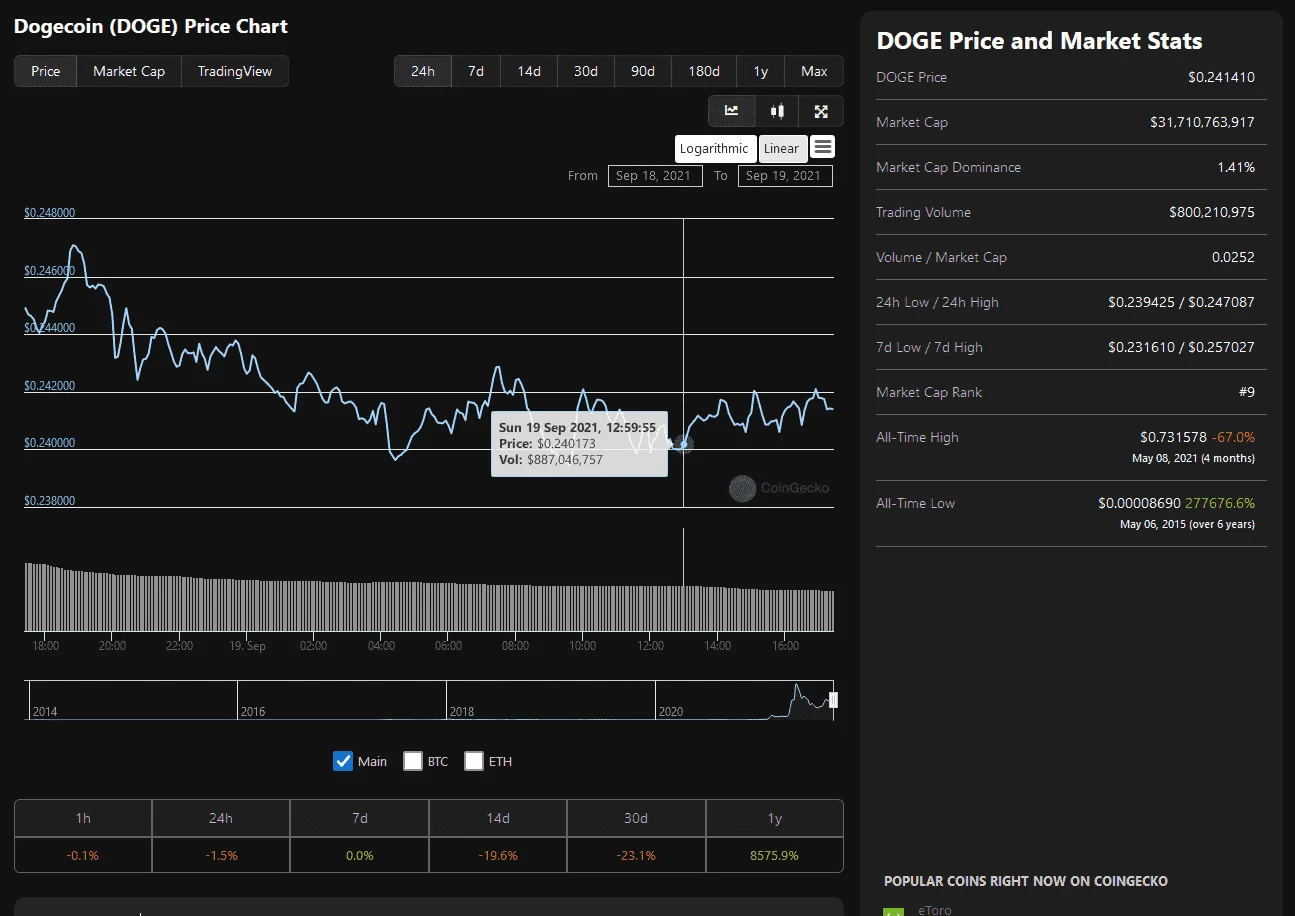
Task: Click the 24h change value -1.5%
Action: pos(221,856)
